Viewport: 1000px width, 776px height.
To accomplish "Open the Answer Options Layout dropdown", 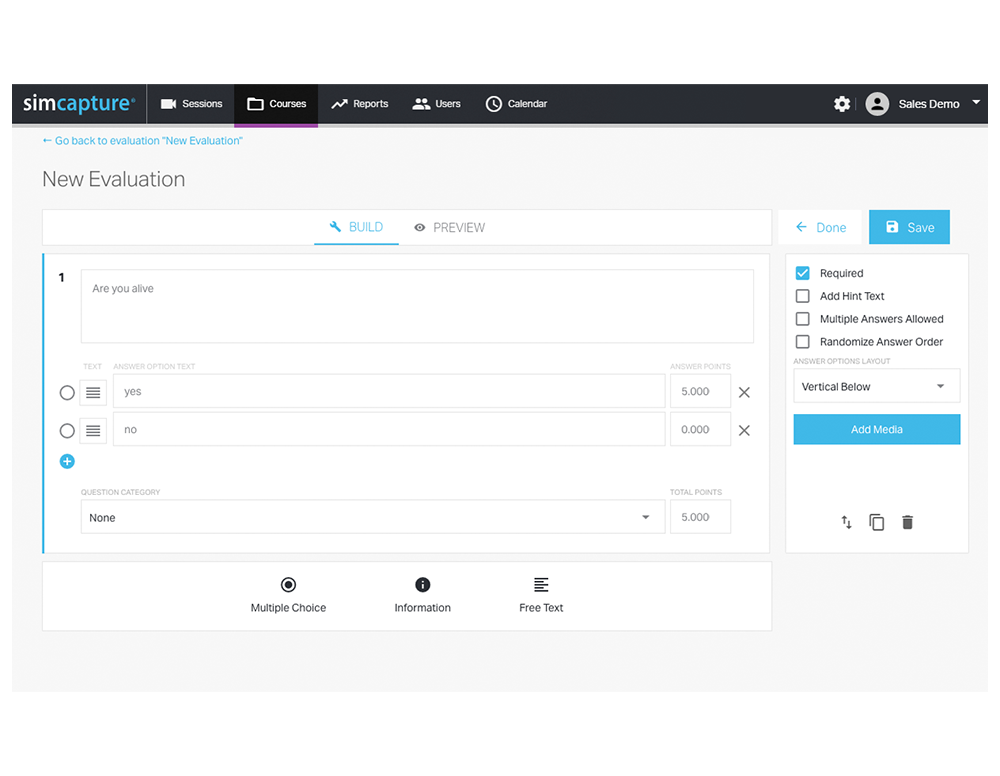I will [x=877, y=385].
